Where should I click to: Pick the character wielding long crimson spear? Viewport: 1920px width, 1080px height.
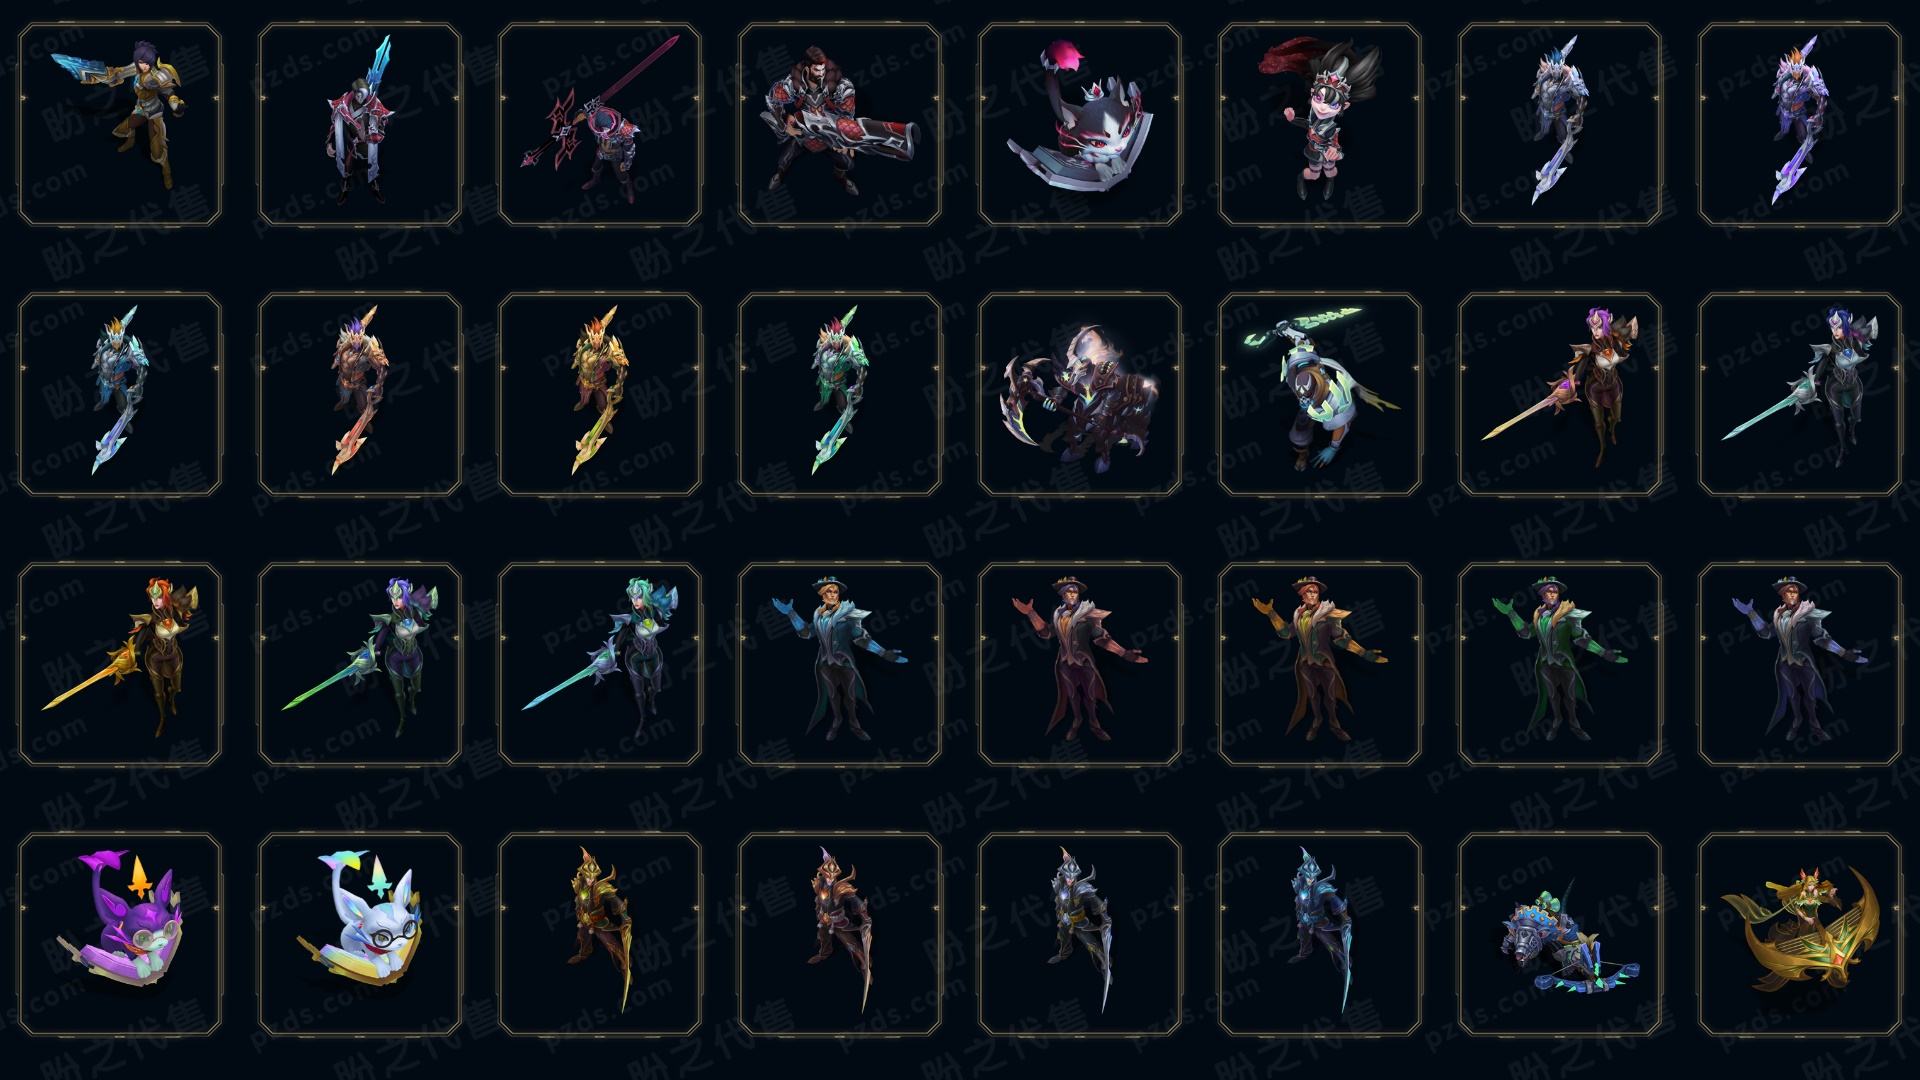pyautogui.click(x=600, y=125)
